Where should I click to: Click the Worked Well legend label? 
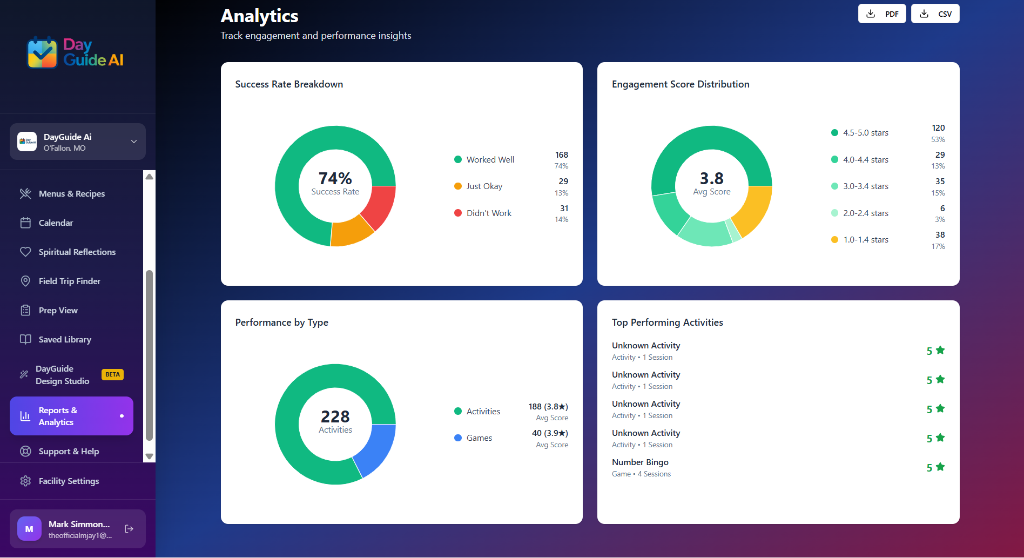point(490,159)
